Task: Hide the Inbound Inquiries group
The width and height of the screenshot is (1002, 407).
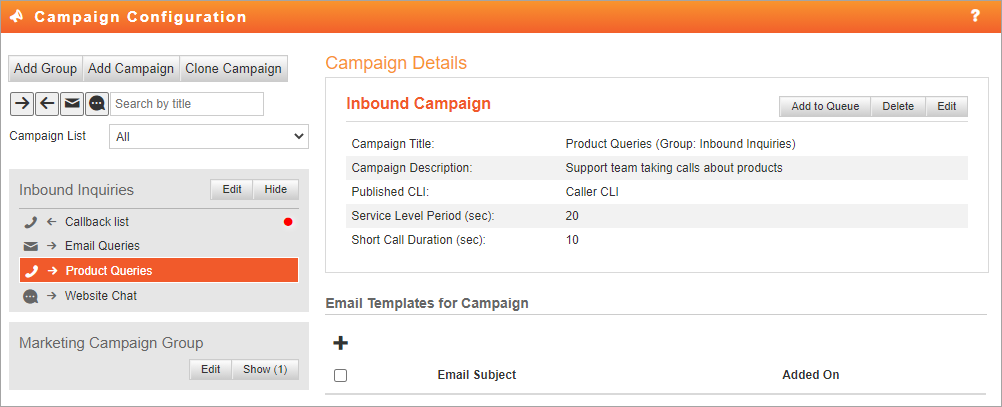Action: click(x=276, y=189)
